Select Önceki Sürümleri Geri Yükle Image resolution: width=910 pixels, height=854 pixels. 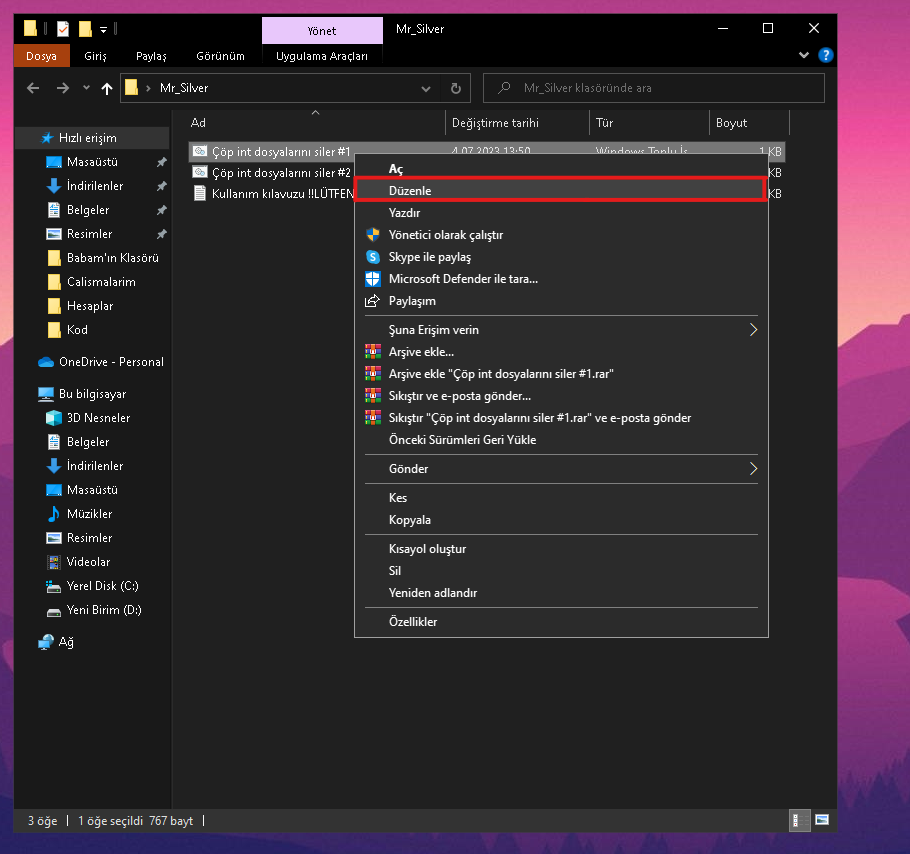point(561,440)
